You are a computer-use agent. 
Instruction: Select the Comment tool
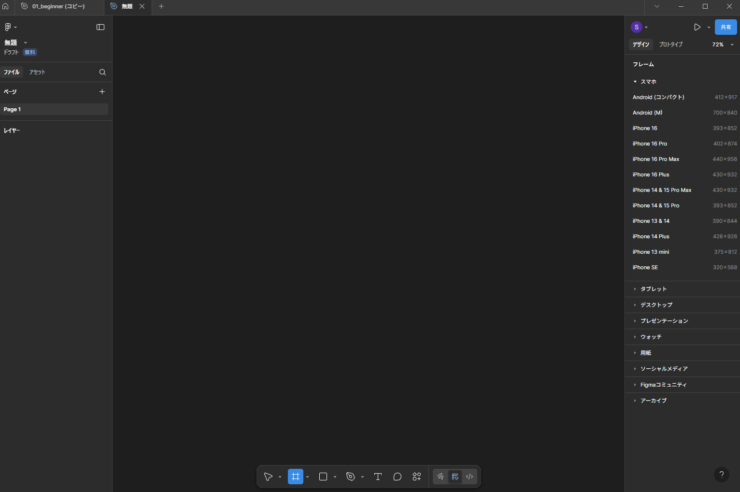click(397, 477)
